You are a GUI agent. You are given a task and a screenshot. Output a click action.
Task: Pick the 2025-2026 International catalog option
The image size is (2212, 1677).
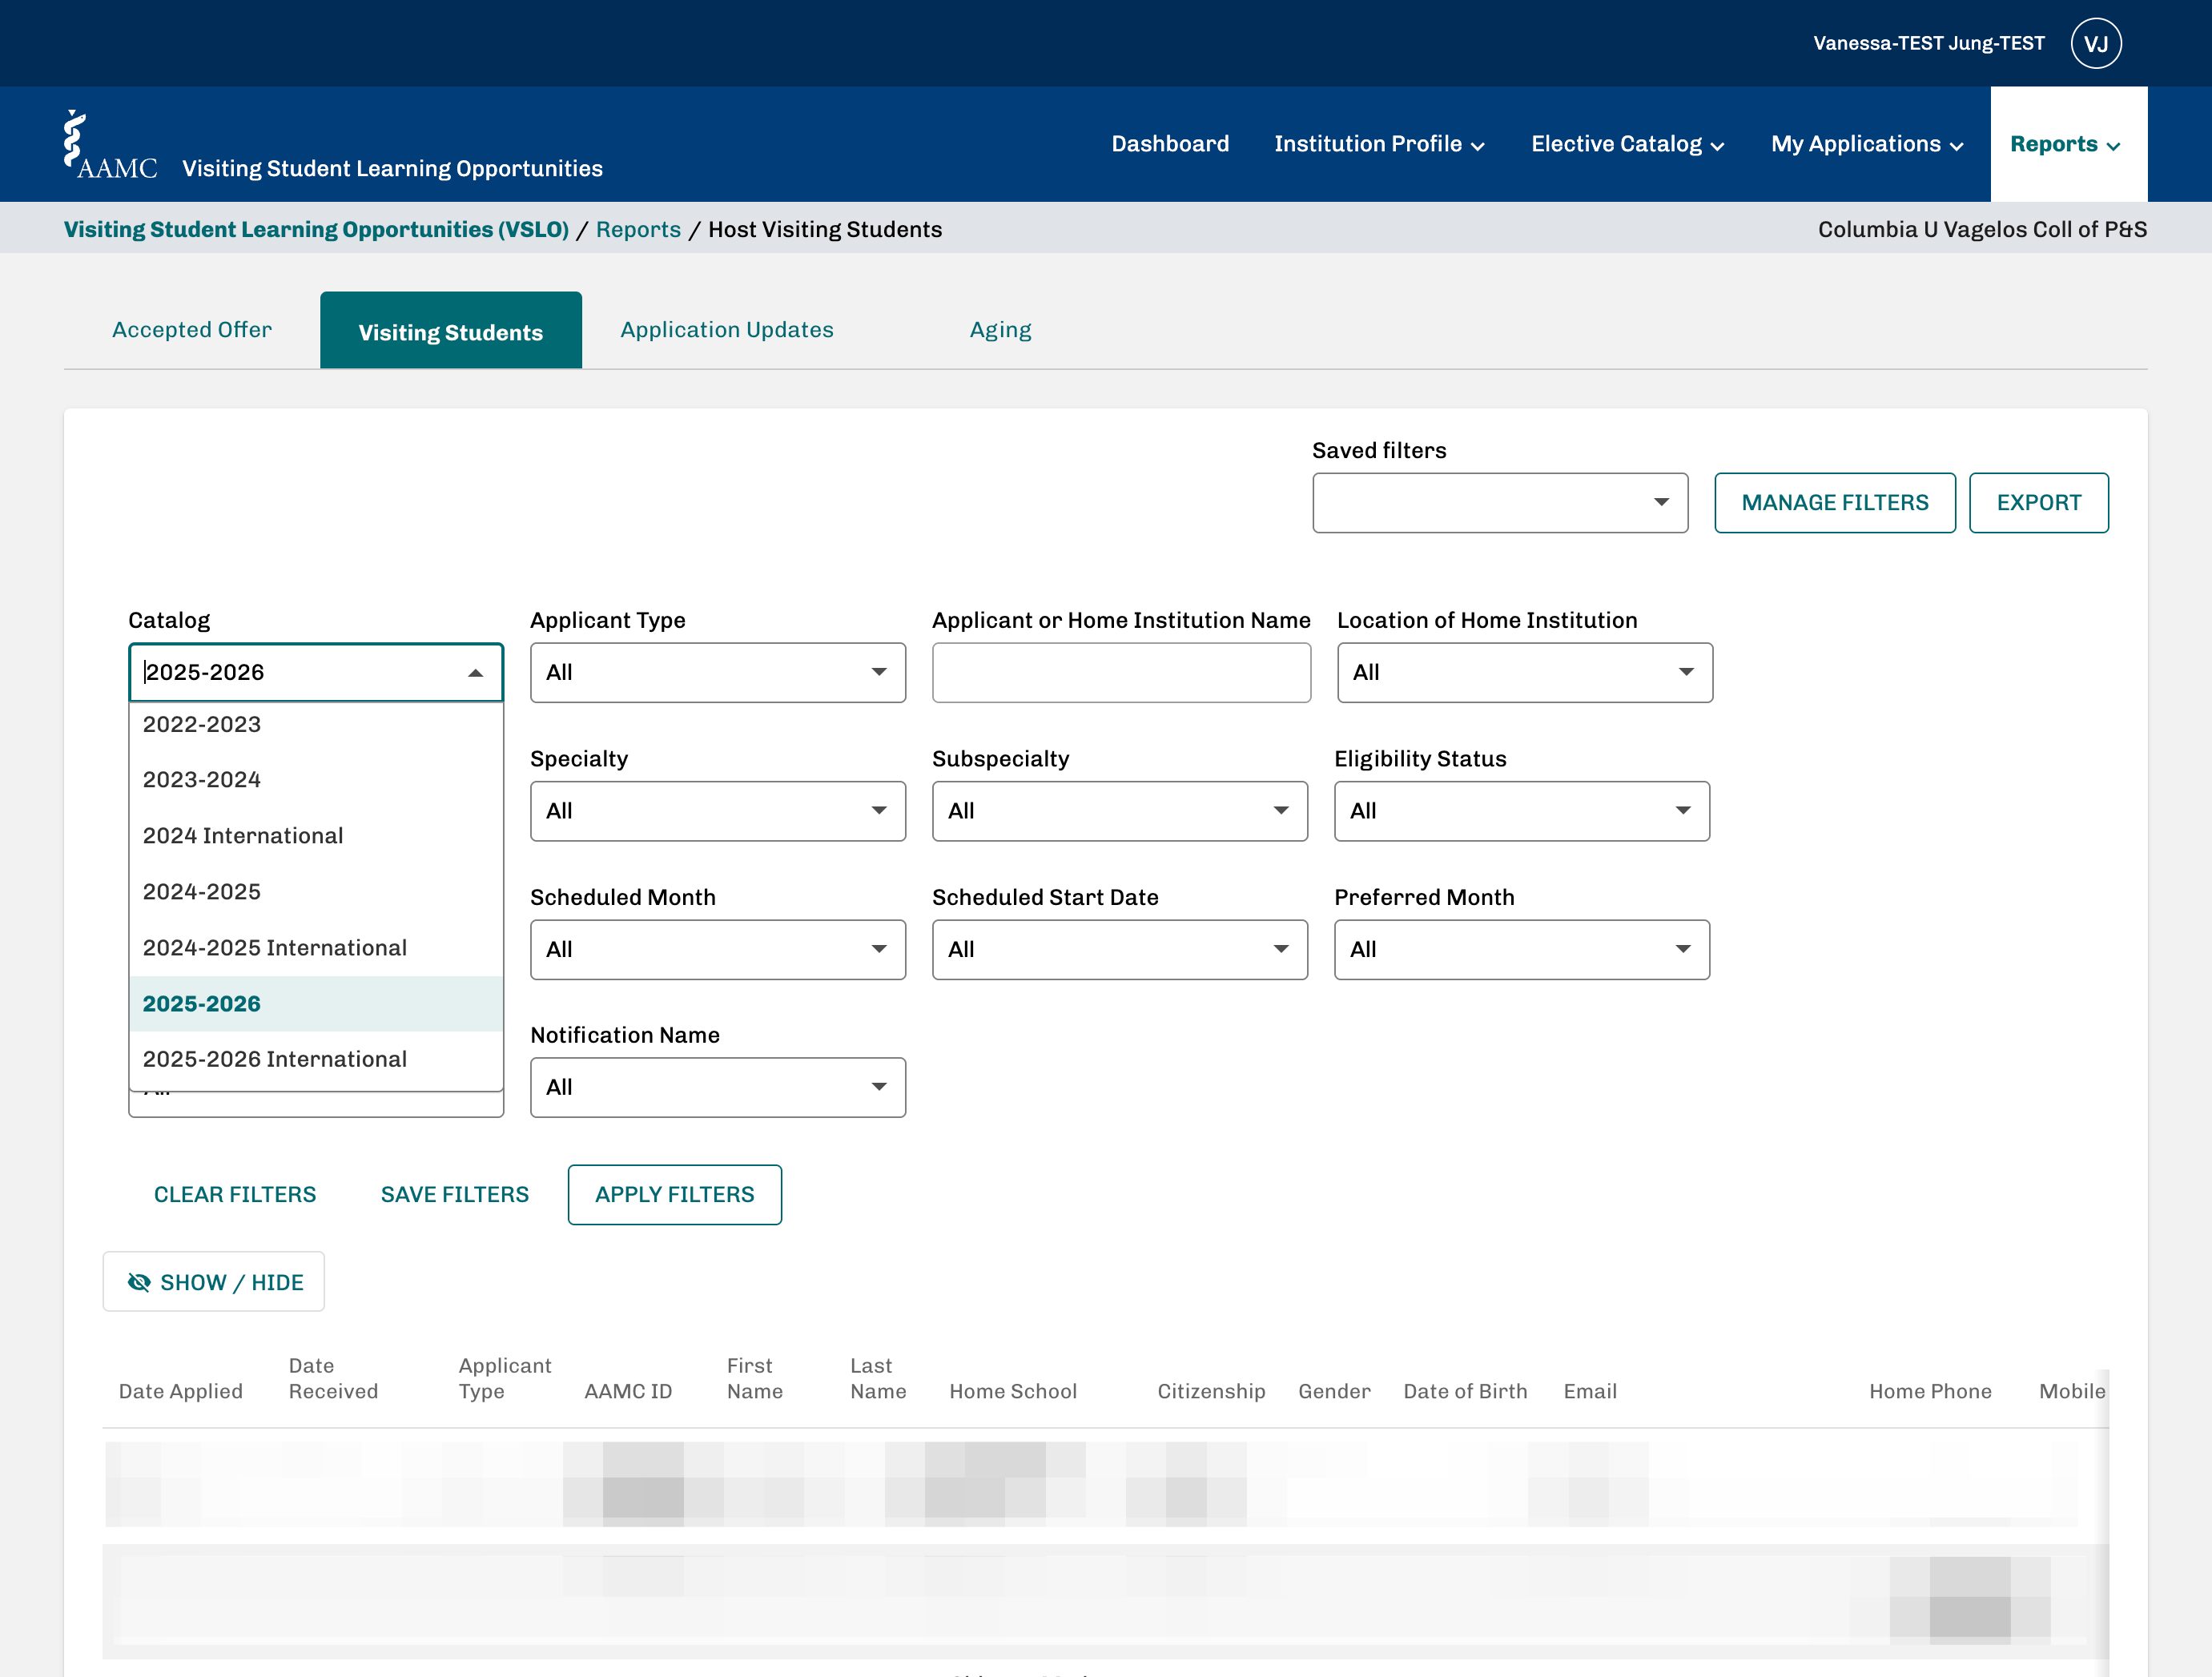click(x=316, y=1059)
